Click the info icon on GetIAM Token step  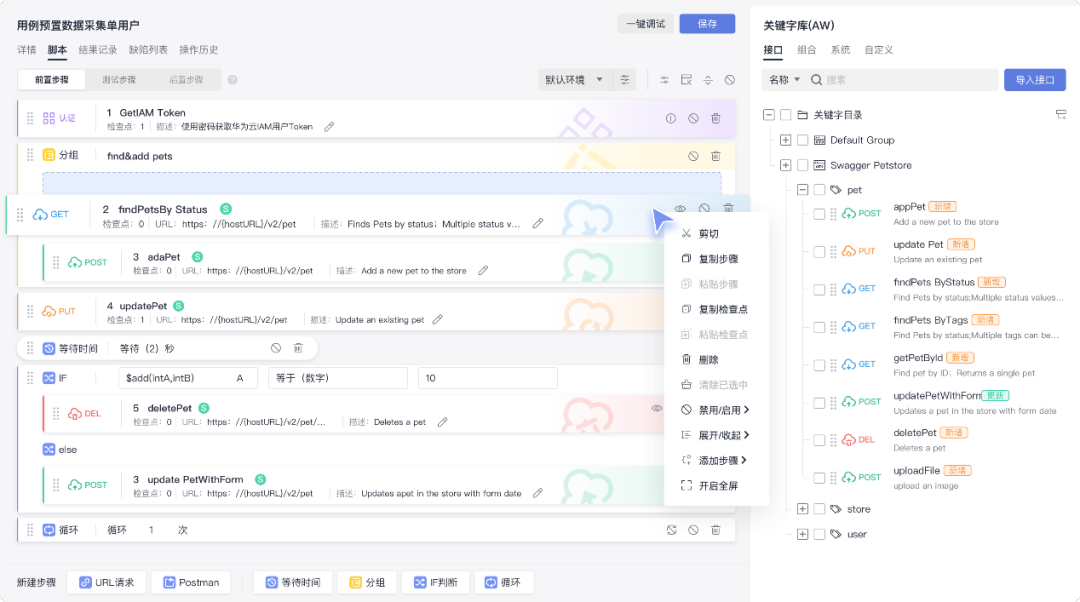[x=671, y=118]
